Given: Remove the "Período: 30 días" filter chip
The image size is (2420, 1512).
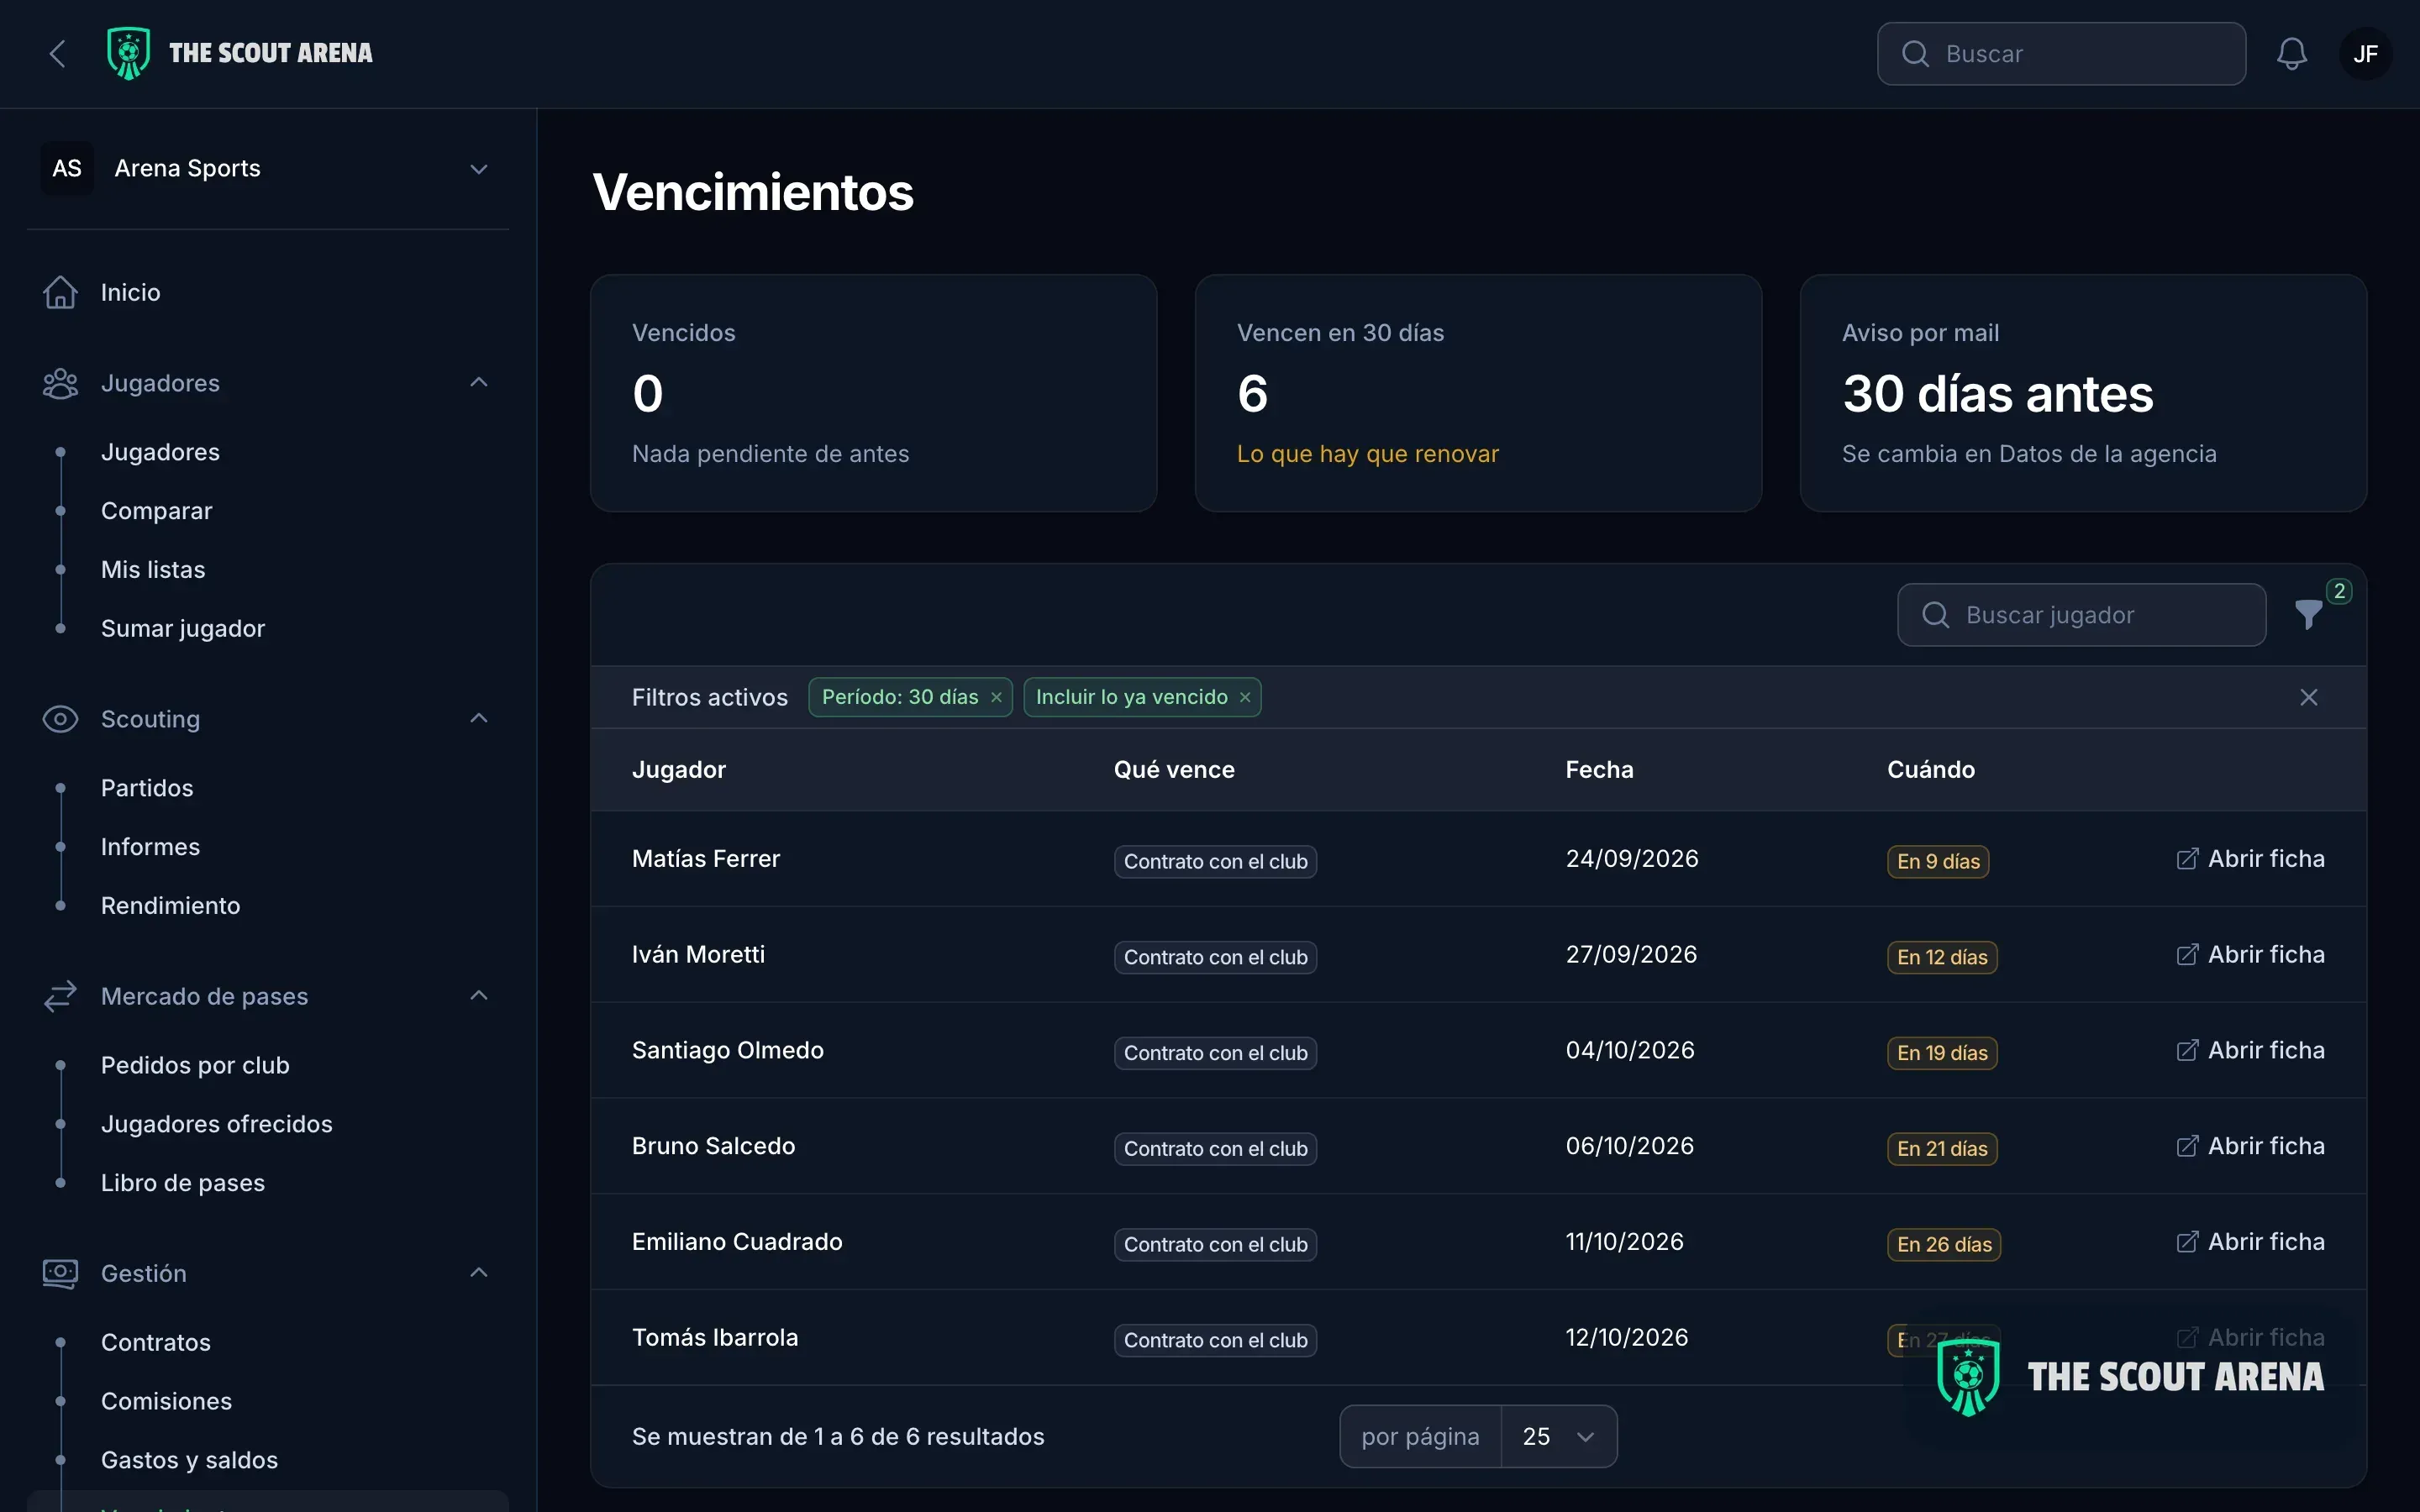Looking at the screenshot, I should pos(996,698).
